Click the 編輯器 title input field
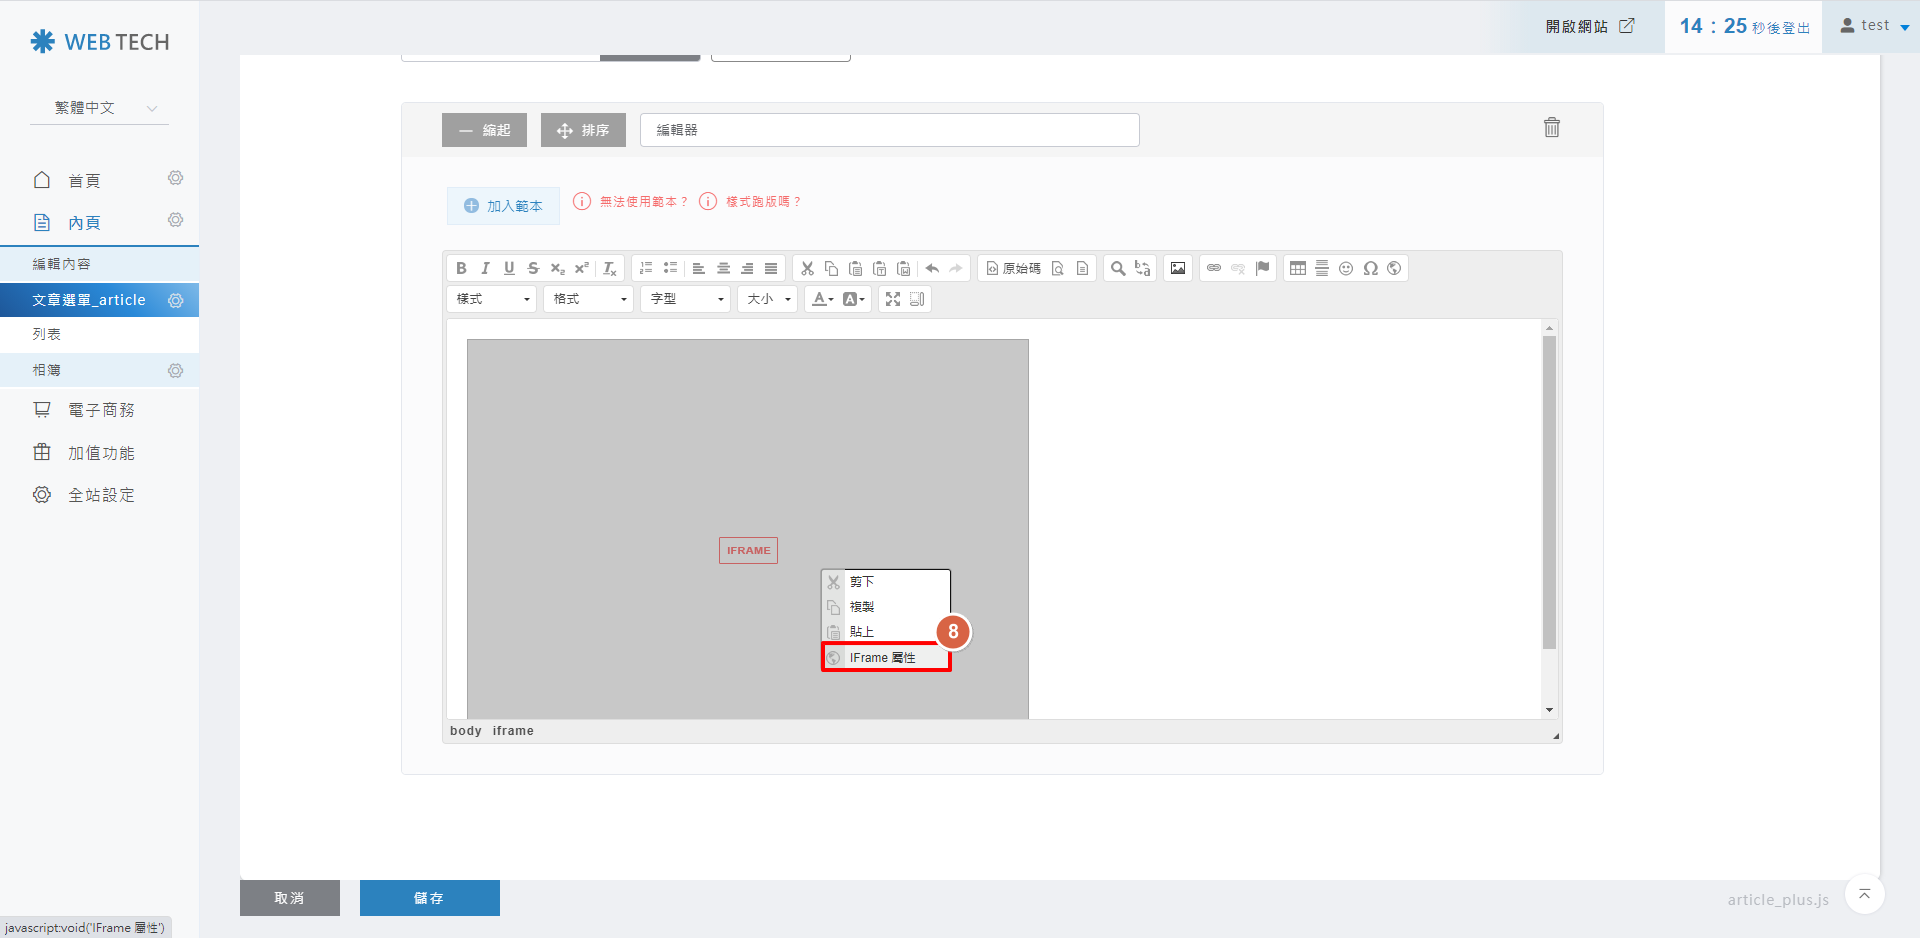Viewport: 1920px width, 938px height. (x=889, y=130)
